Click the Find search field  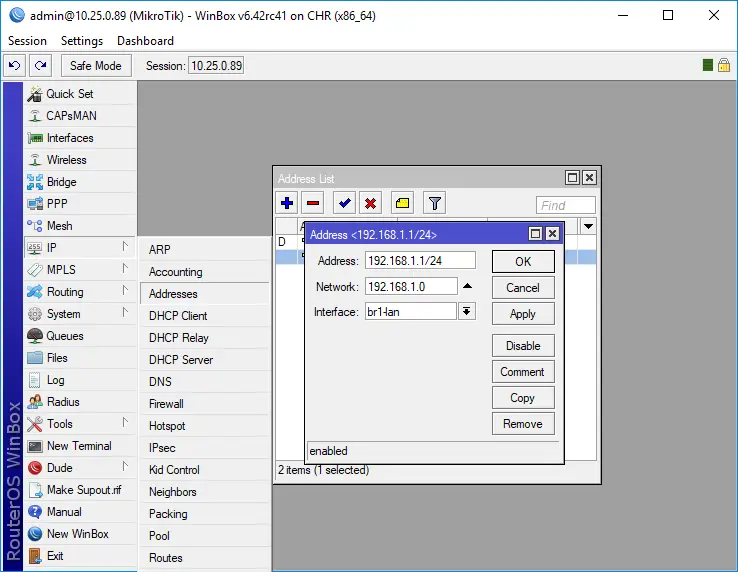[565, 205]
